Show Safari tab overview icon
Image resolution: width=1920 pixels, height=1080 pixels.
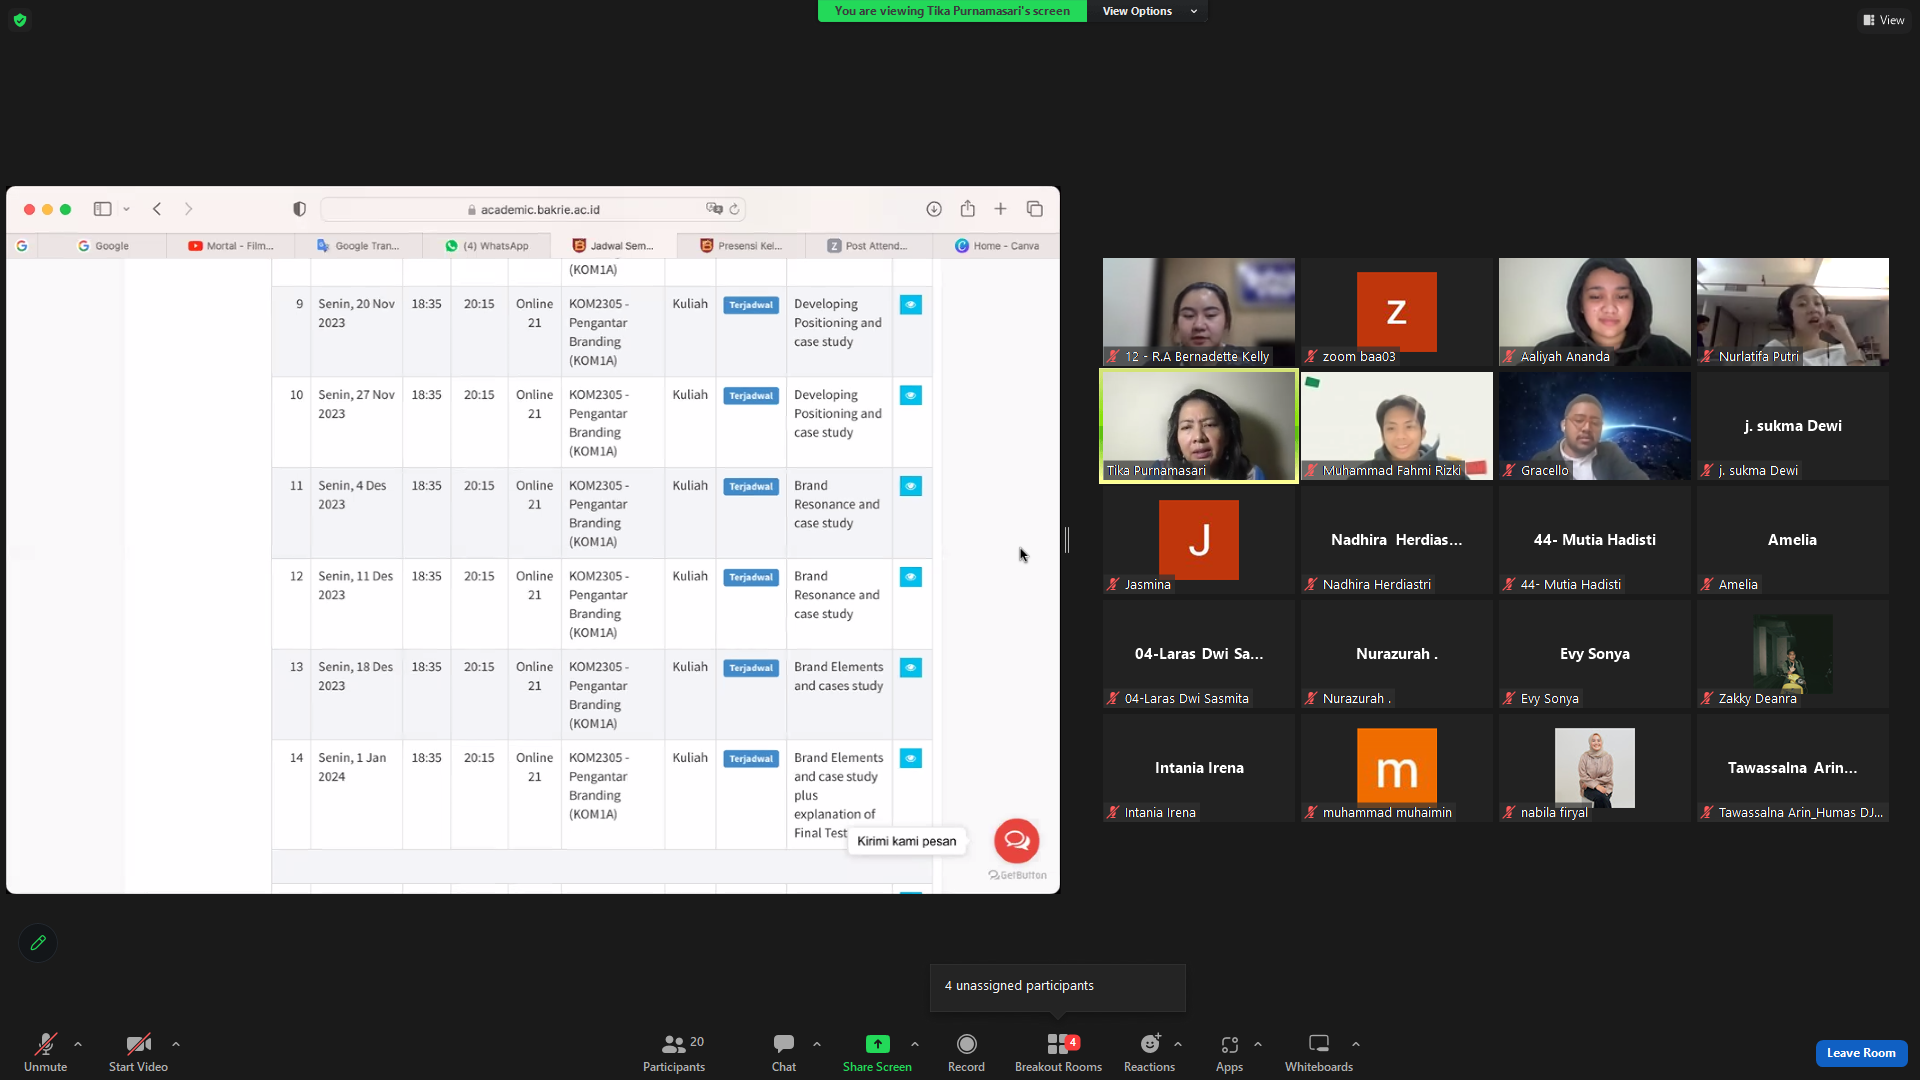point(1035,209)
